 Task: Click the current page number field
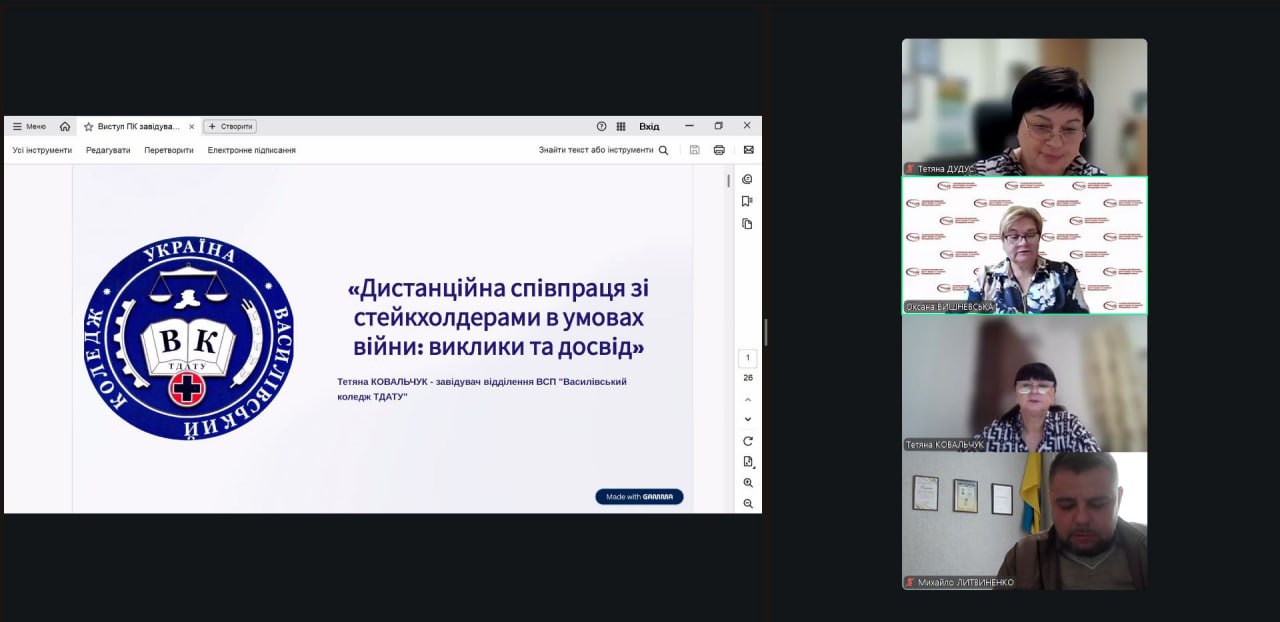point(748,358)
